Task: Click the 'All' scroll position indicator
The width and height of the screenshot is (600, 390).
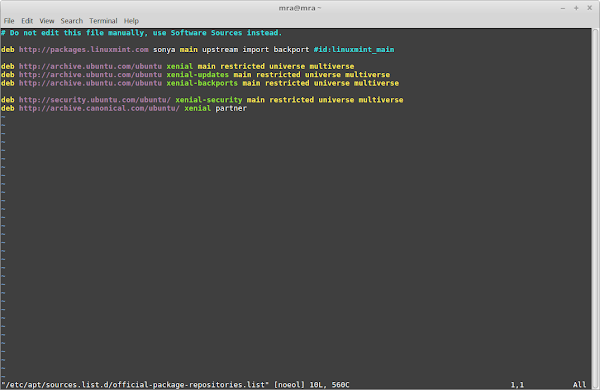Action: pos(579,385)
